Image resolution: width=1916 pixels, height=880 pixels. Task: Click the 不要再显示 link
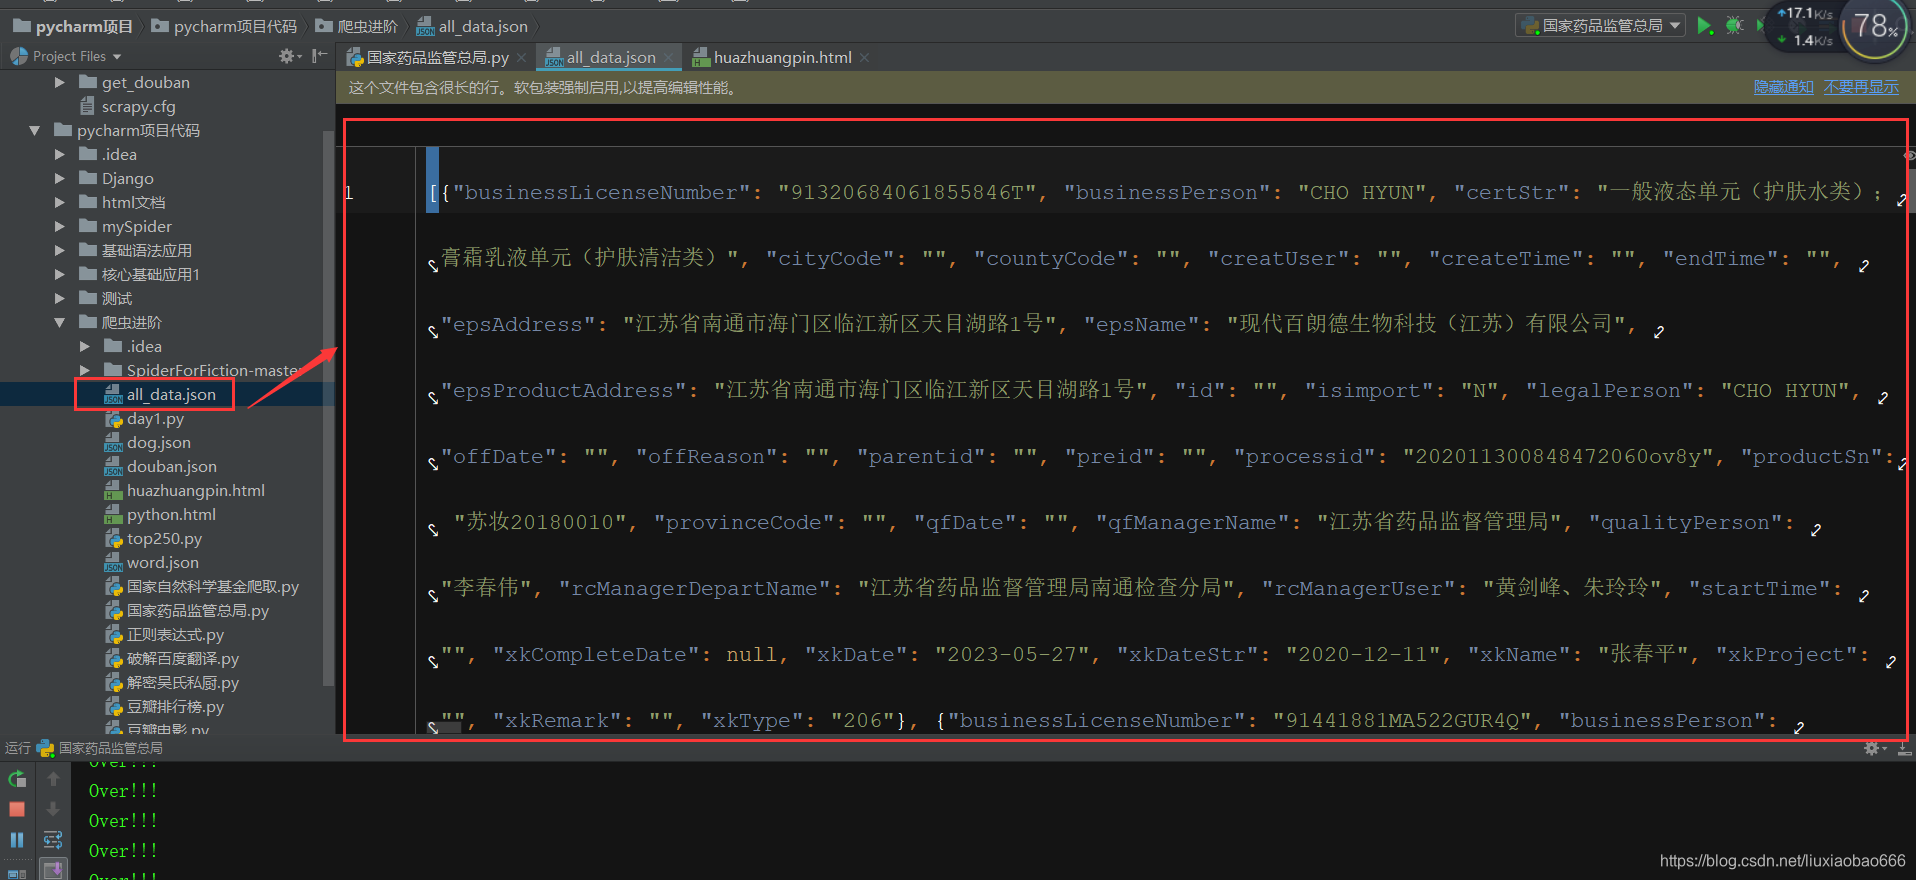click(1861, 88)
